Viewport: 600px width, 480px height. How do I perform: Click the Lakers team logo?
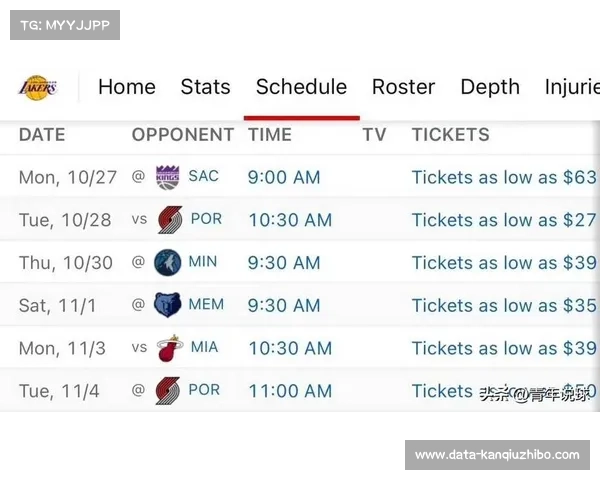tap(37, 88)
